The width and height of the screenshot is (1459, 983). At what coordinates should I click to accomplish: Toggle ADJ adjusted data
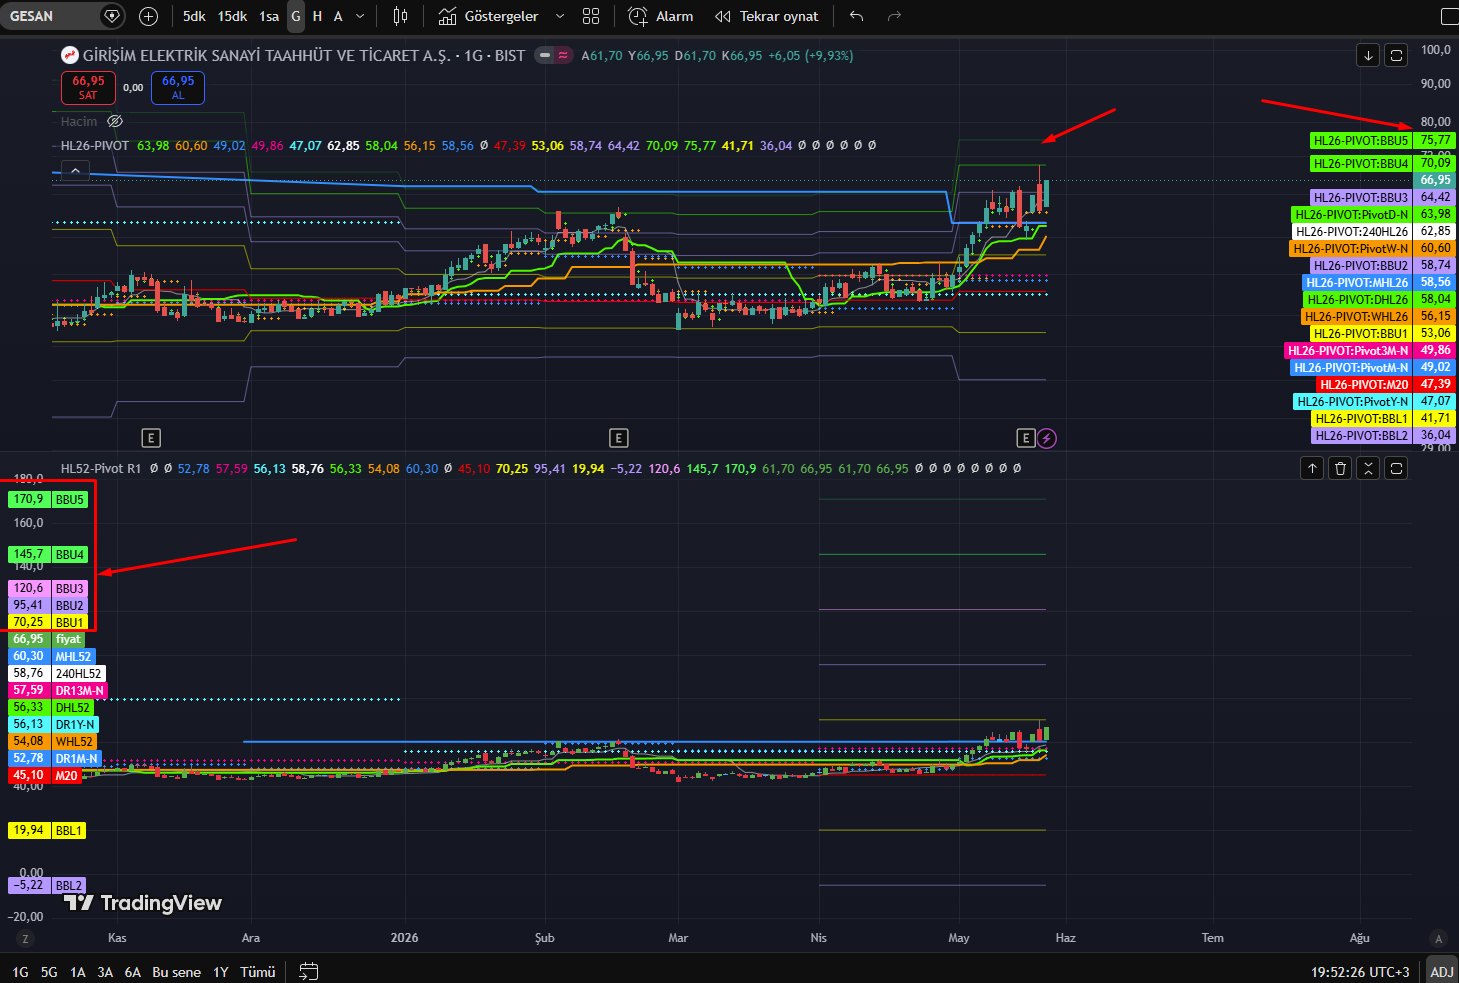click(1442, 972)
